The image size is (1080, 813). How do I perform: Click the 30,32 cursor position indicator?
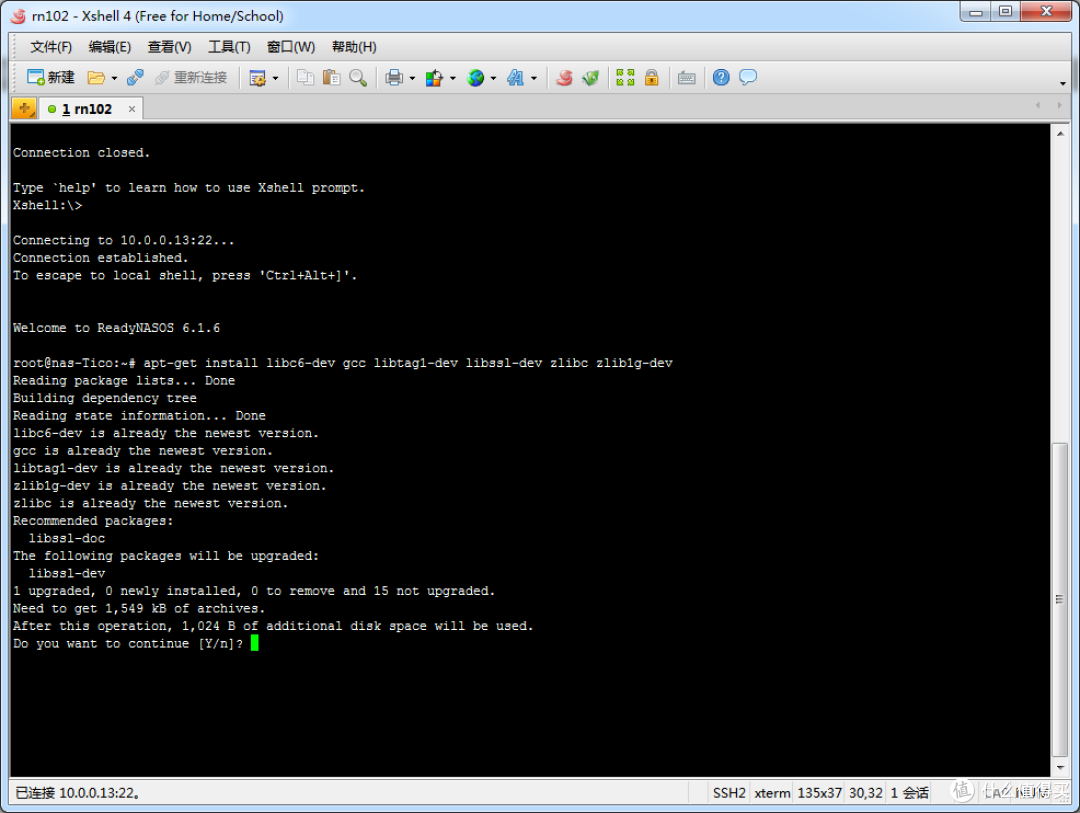[866, 793]
